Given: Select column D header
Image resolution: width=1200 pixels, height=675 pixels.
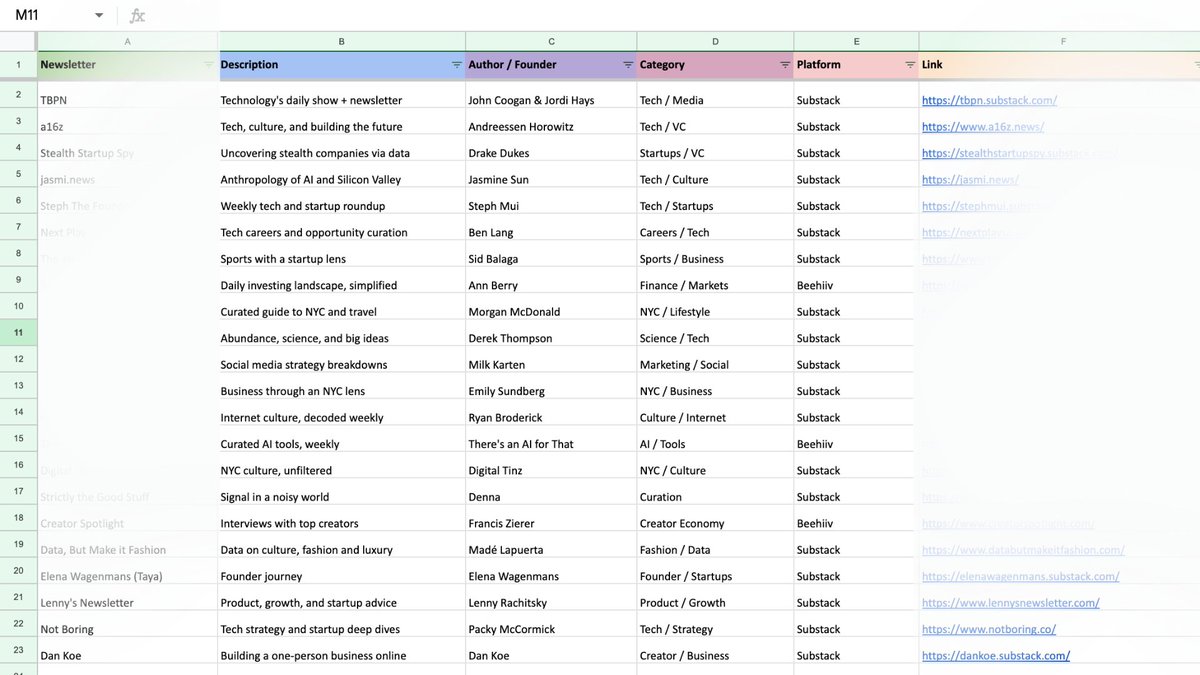Looking at the screenshot, I should coord(715,41).
